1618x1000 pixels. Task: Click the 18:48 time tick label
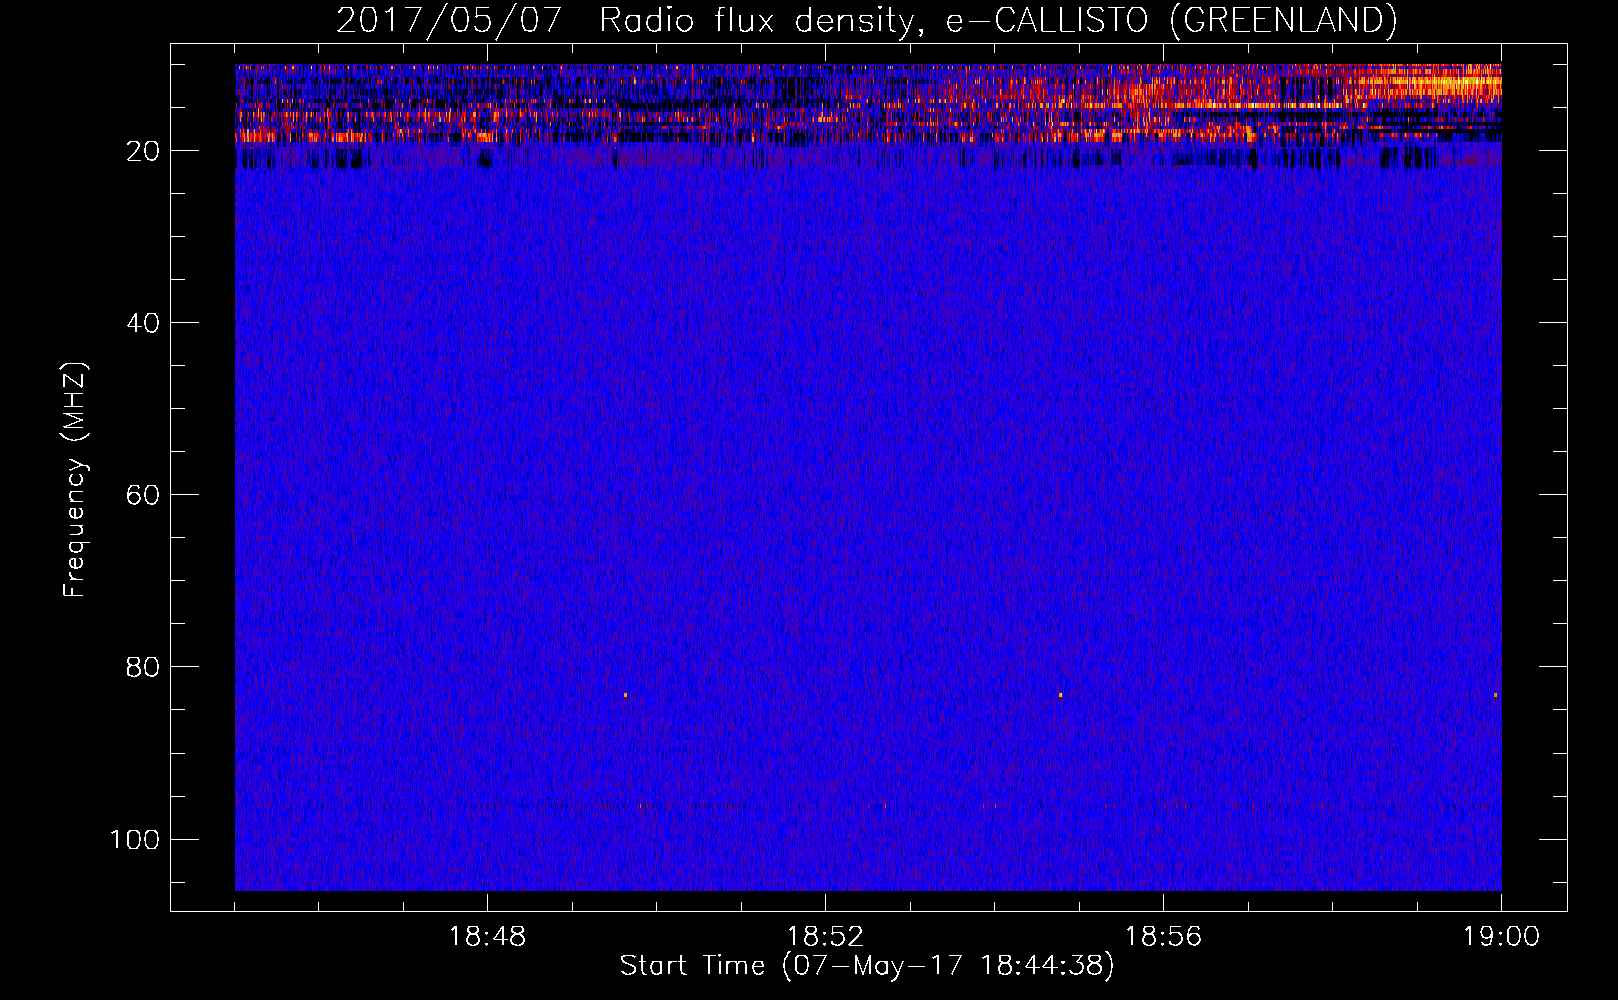point(487,937)
